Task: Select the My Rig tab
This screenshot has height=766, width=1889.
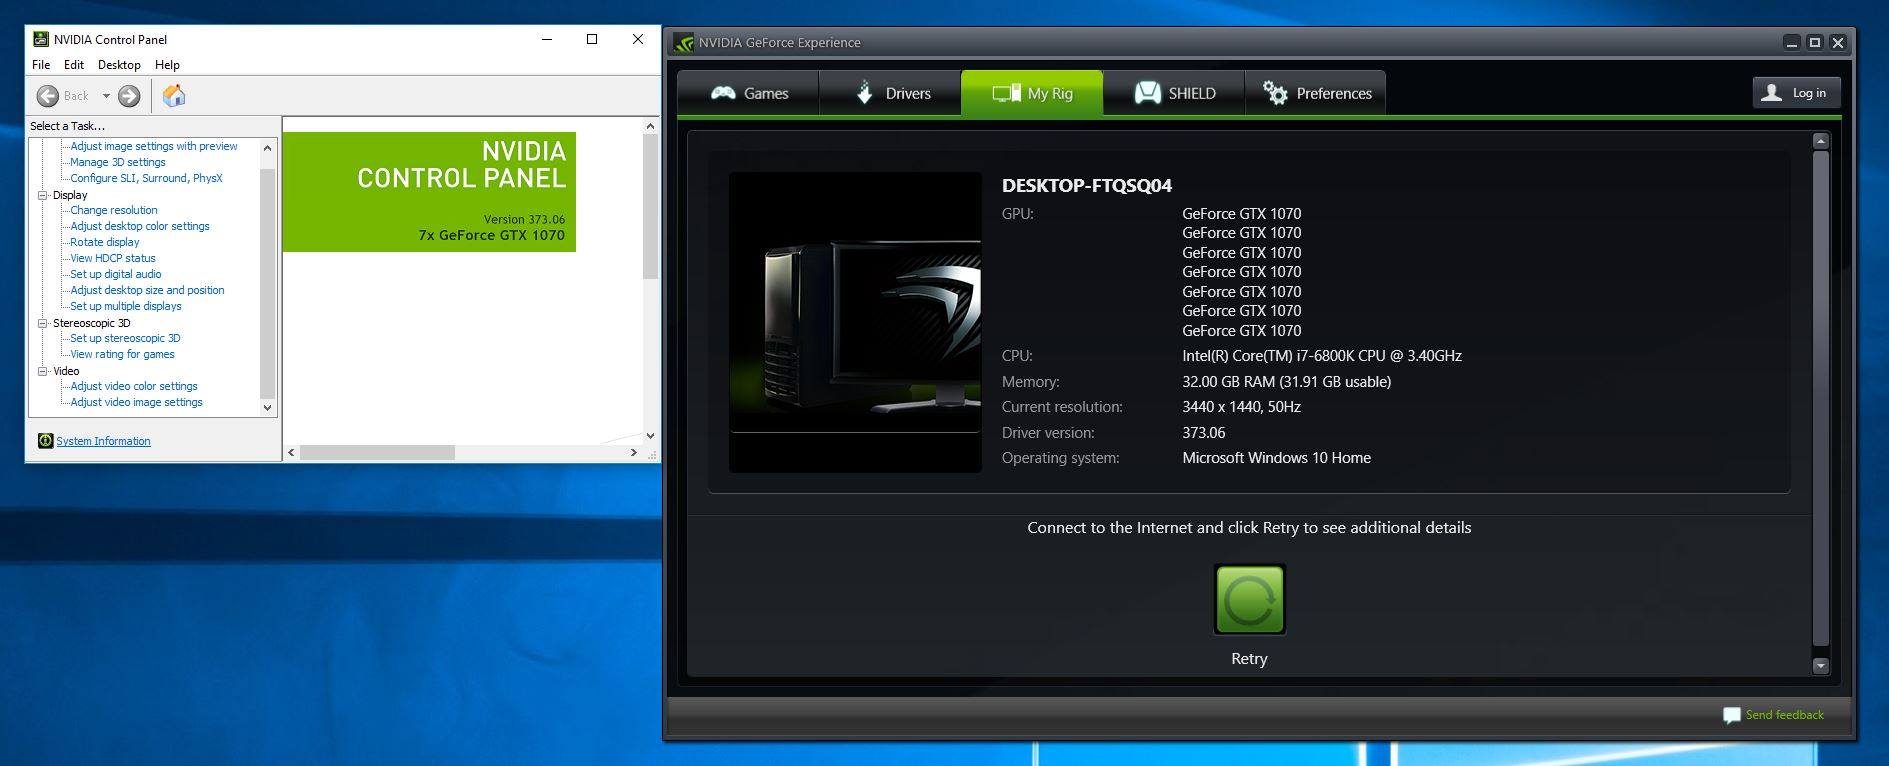Action: pyautogui.click(x=1032, y=93)
